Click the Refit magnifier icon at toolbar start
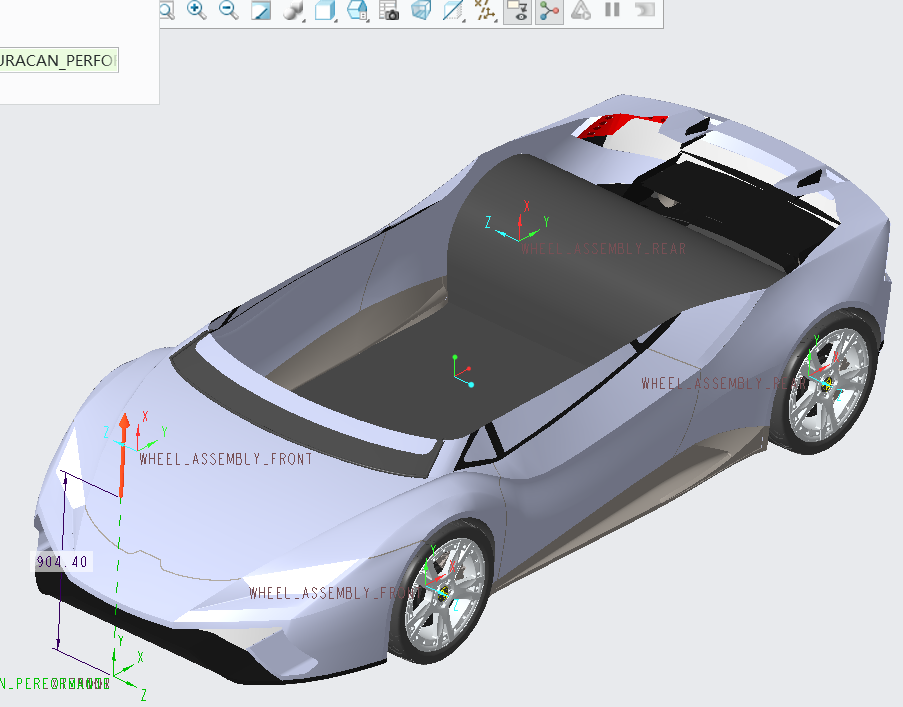 point(167,10)
